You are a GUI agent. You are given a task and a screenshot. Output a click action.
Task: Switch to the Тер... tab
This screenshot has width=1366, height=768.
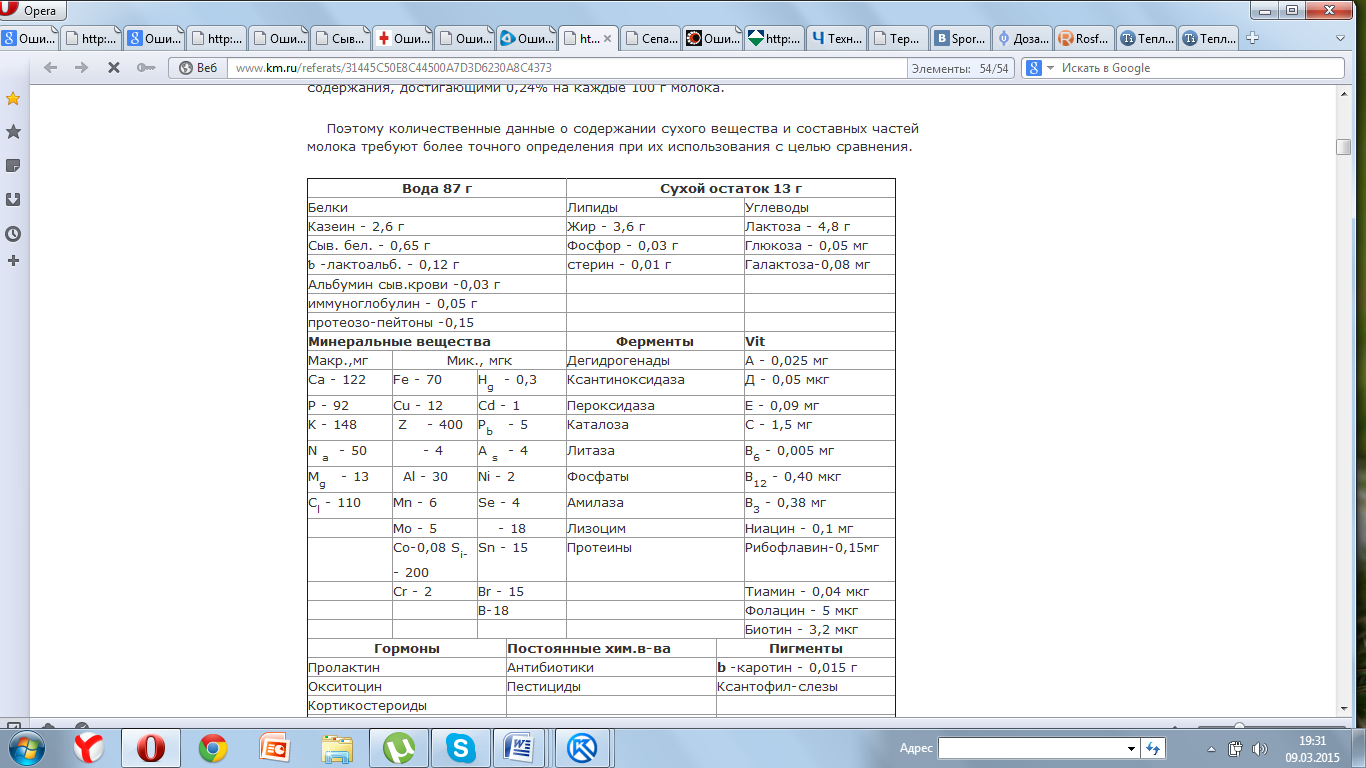point(897,39)
